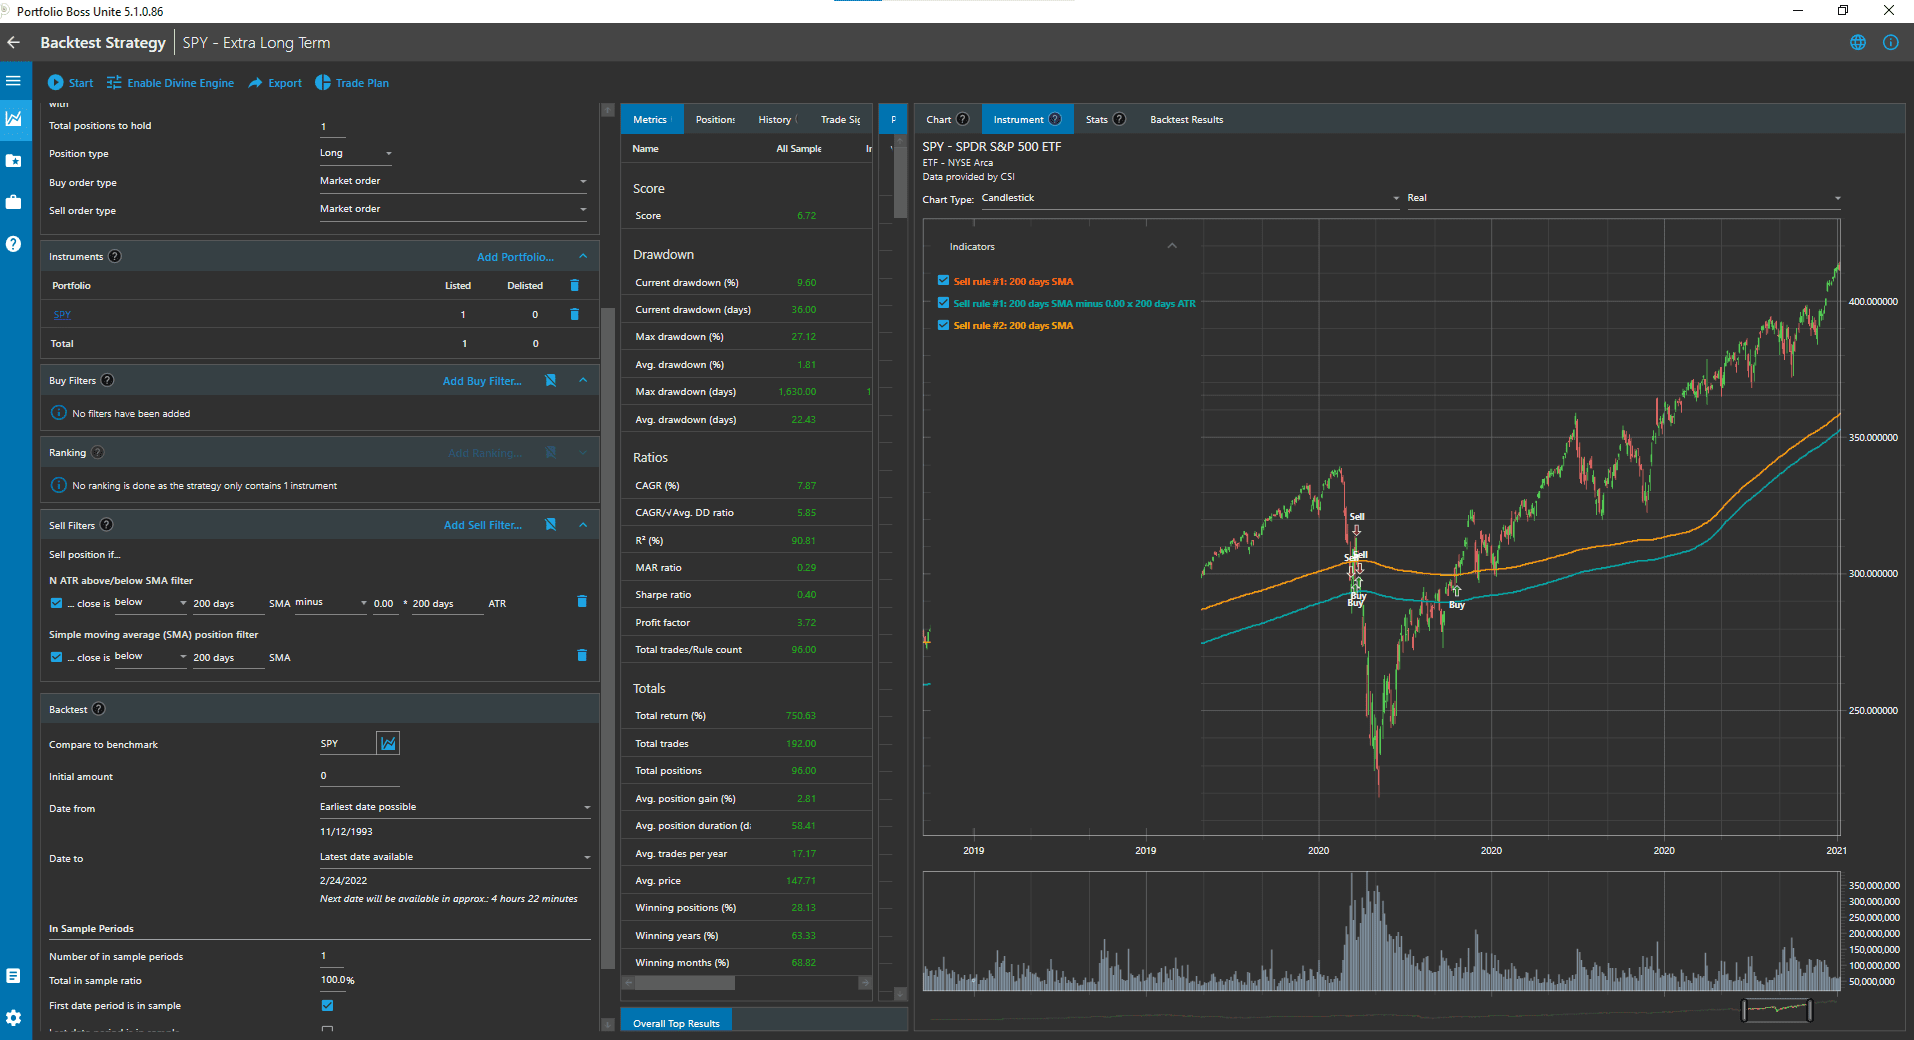The width and height of the screenshot is (1914, 1040).
Task: Uncheck 'First date period is in sample'
Action: [327, 1005]
